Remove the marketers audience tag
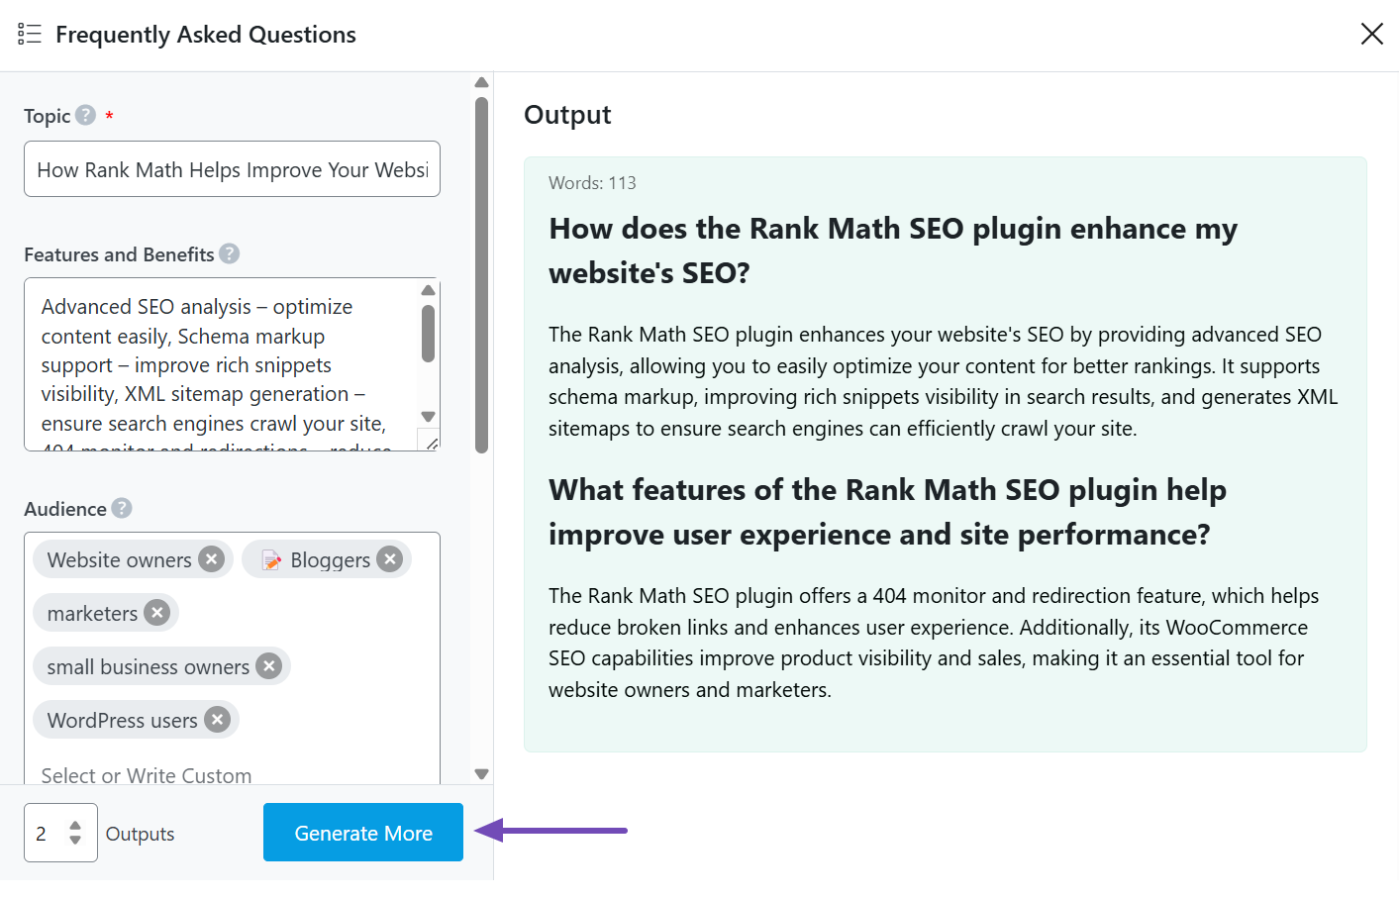The image size is (1399, 918). point(157,612)
